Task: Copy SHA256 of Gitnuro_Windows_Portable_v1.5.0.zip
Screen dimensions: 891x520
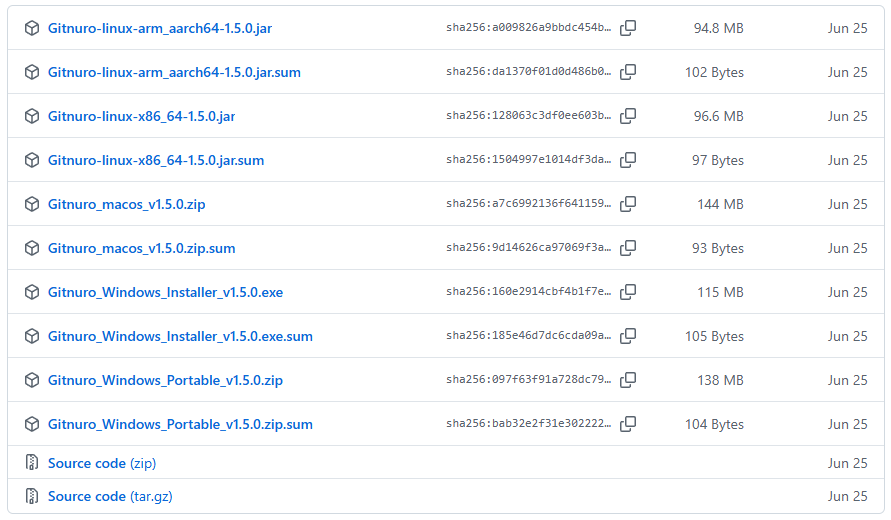Action: point(628,380)
